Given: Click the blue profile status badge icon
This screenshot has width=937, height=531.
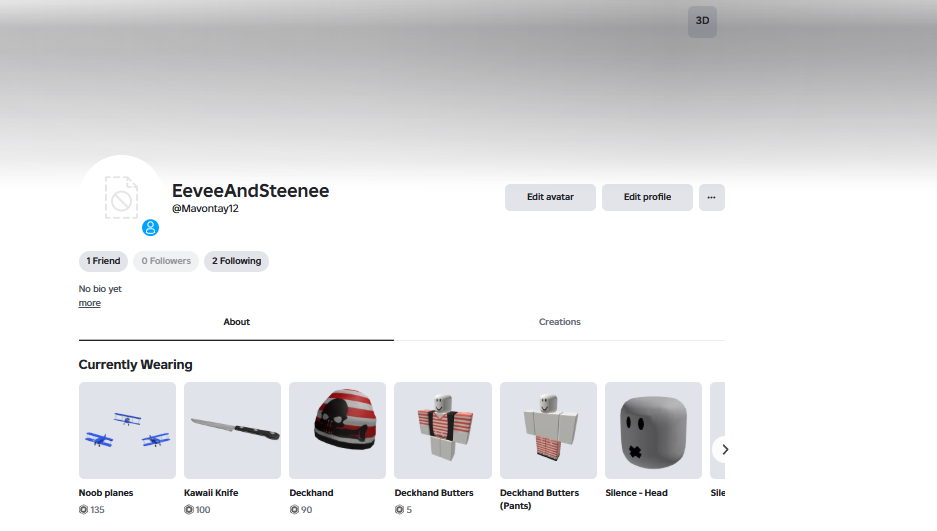Looking at the screenshot, I should coord(150,228).
